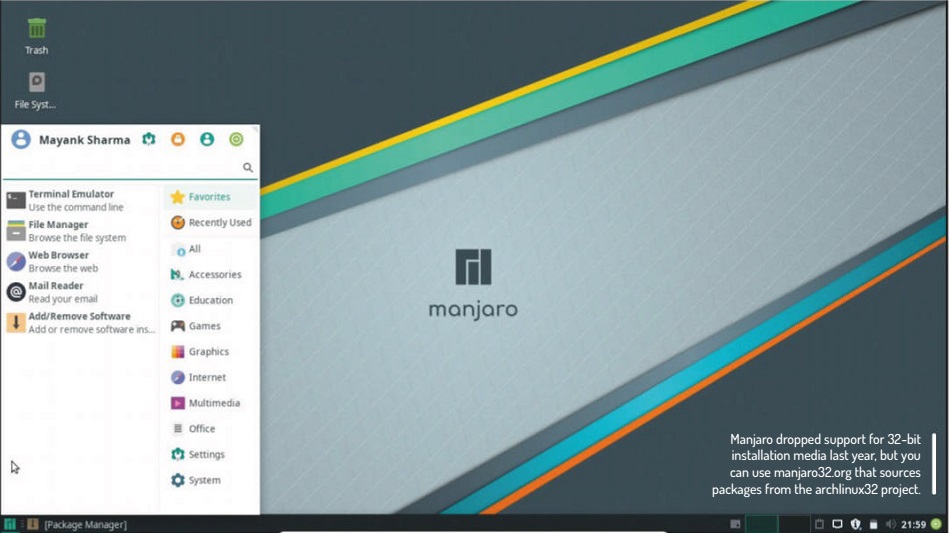Open All Settings icon in menu header
Screen dimensions: 949x533
click(149, 139)
